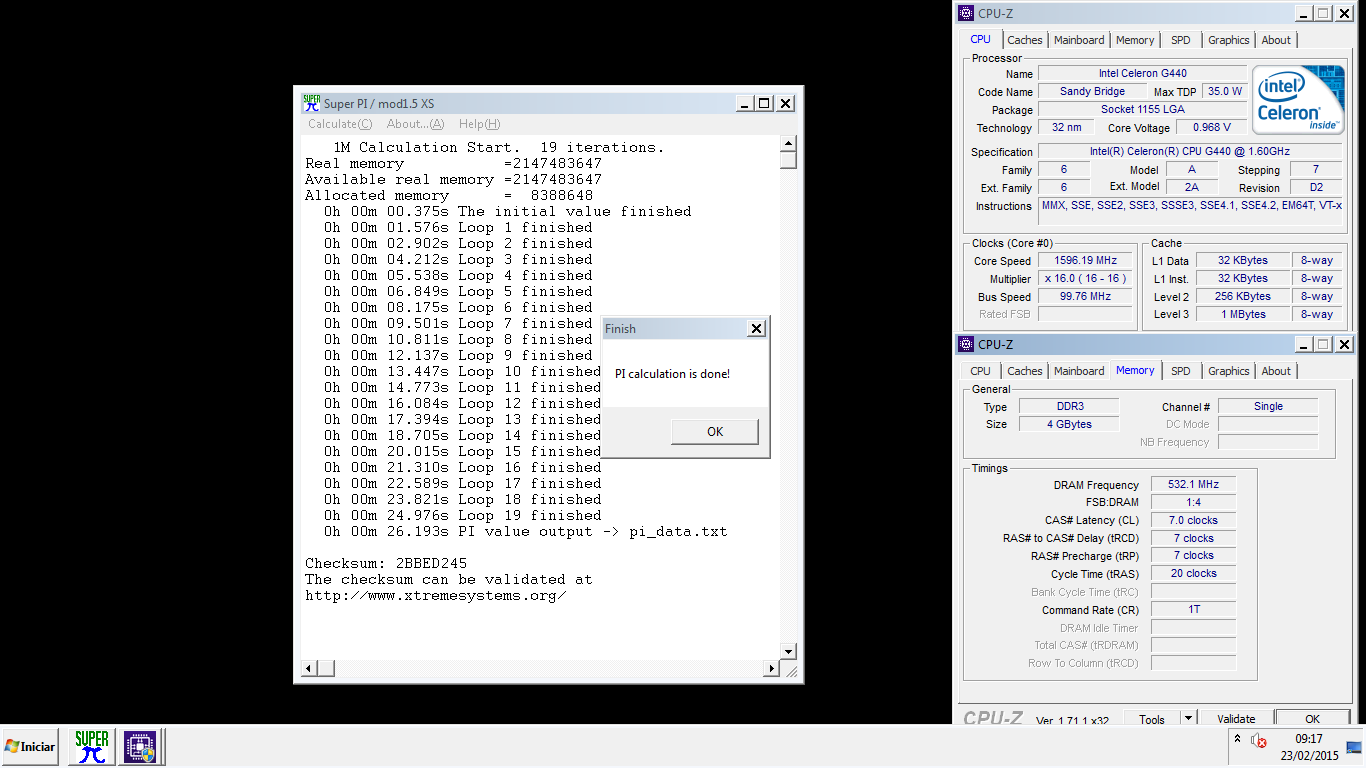
Task: Click the 7.0 clocks CAS latency value
Action: tap(1193, 521)
